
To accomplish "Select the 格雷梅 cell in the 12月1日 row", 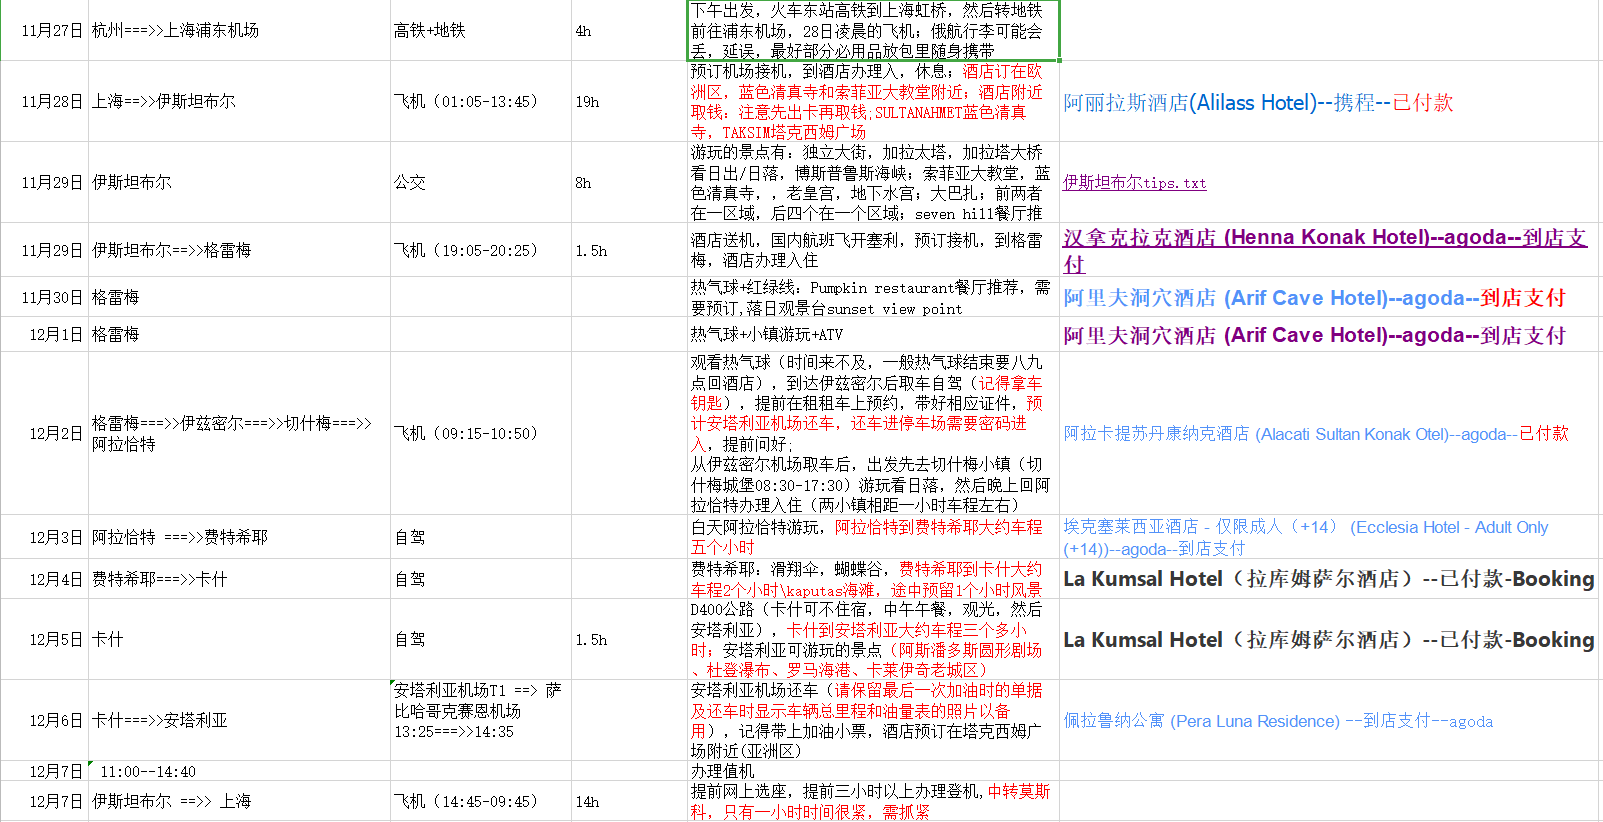I will (240, 335).
